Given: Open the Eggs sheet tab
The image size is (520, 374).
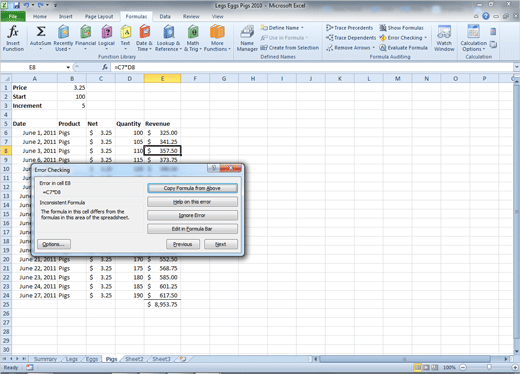Looking at the screenshot, I should coord(92,359).
